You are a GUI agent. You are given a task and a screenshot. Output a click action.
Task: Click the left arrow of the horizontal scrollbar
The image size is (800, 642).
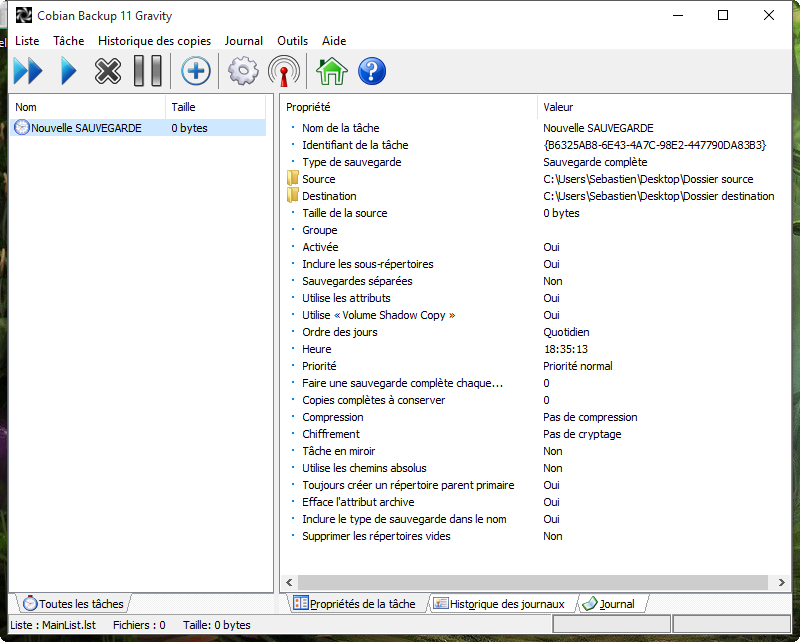point(289,582)
